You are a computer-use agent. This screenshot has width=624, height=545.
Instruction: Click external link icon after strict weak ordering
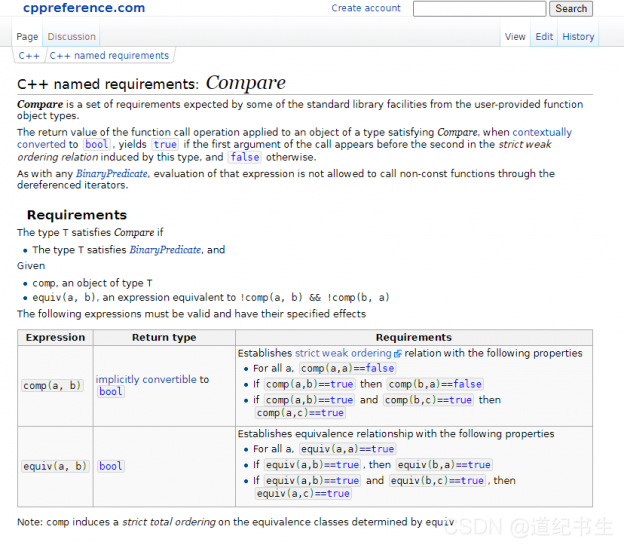397,354
